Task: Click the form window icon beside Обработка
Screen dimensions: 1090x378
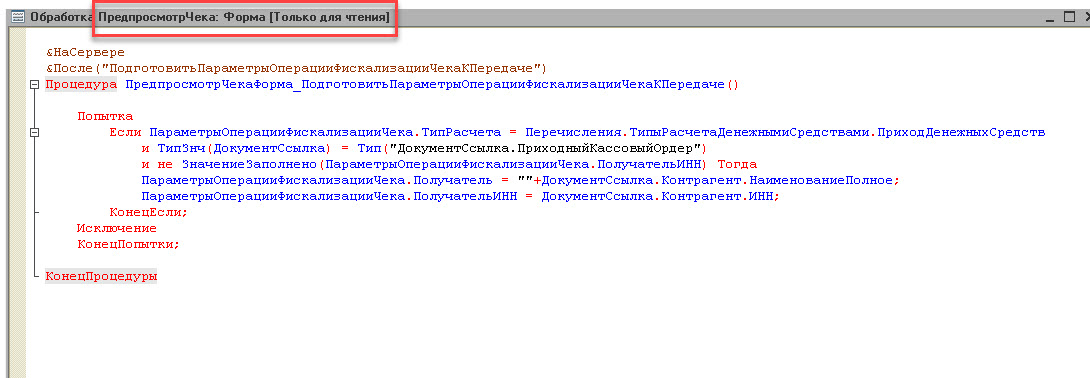Action: (x=18, y=16)
